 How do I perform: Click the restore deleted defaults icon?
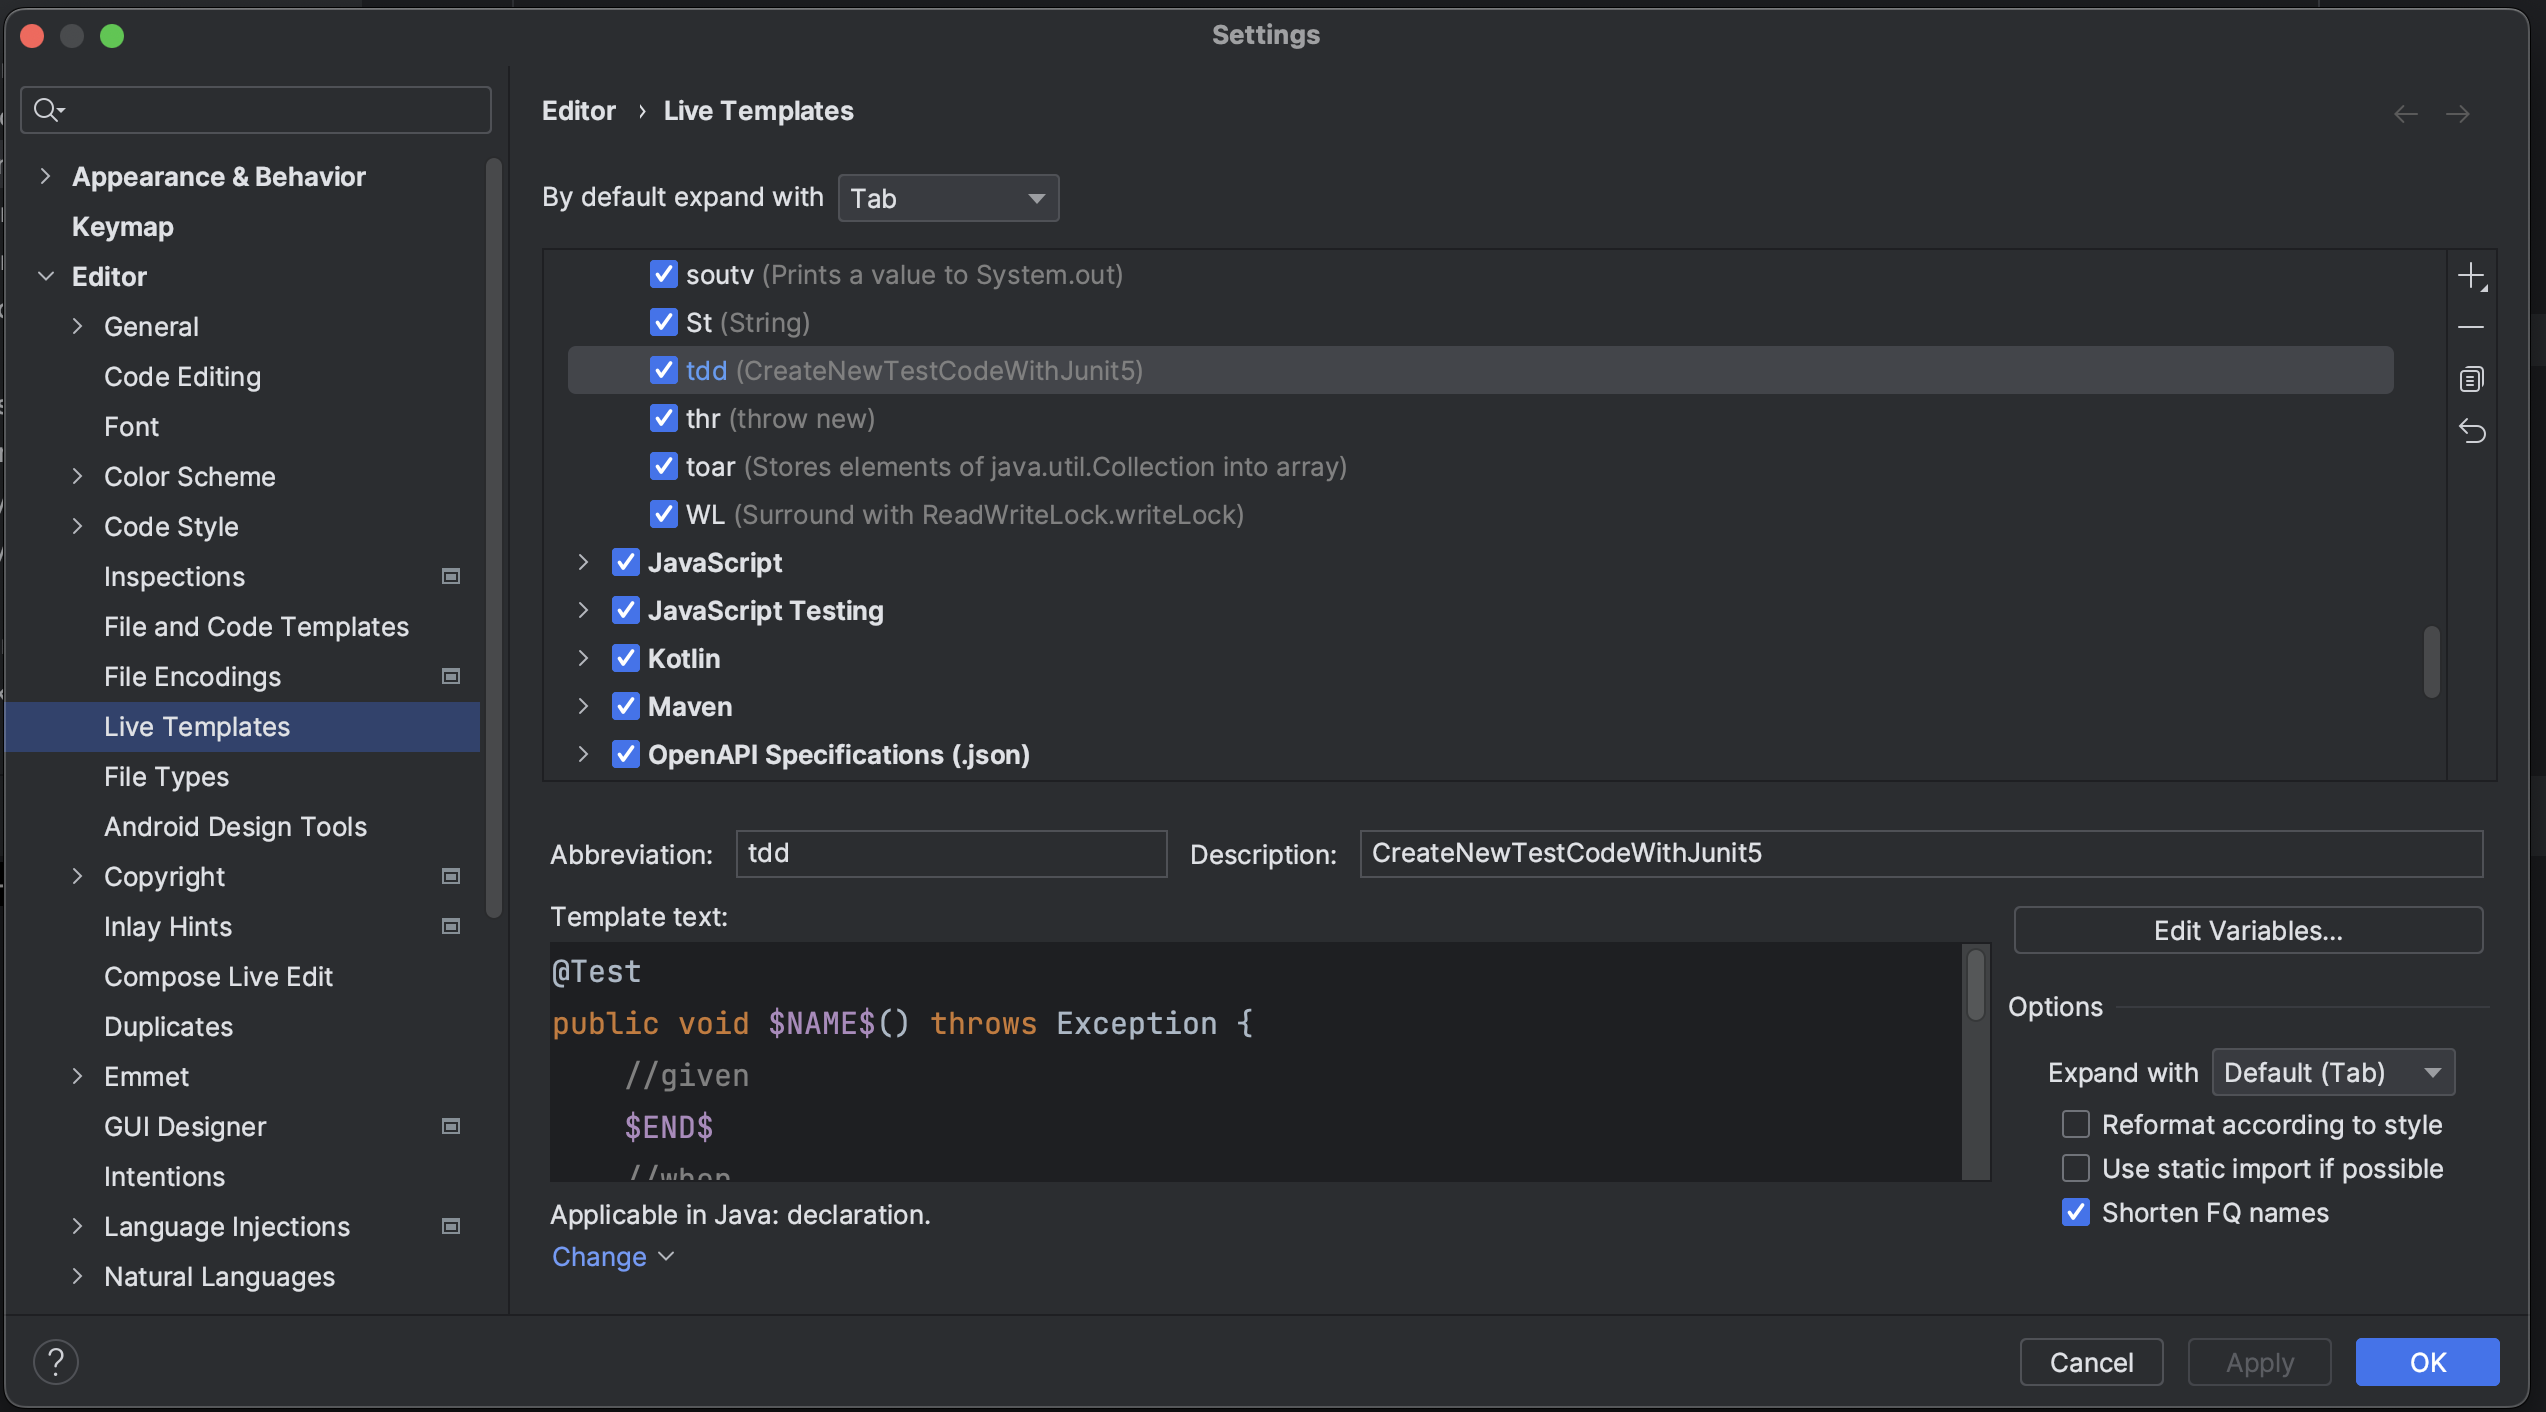pyautogui.click(x=2471, y=431)
